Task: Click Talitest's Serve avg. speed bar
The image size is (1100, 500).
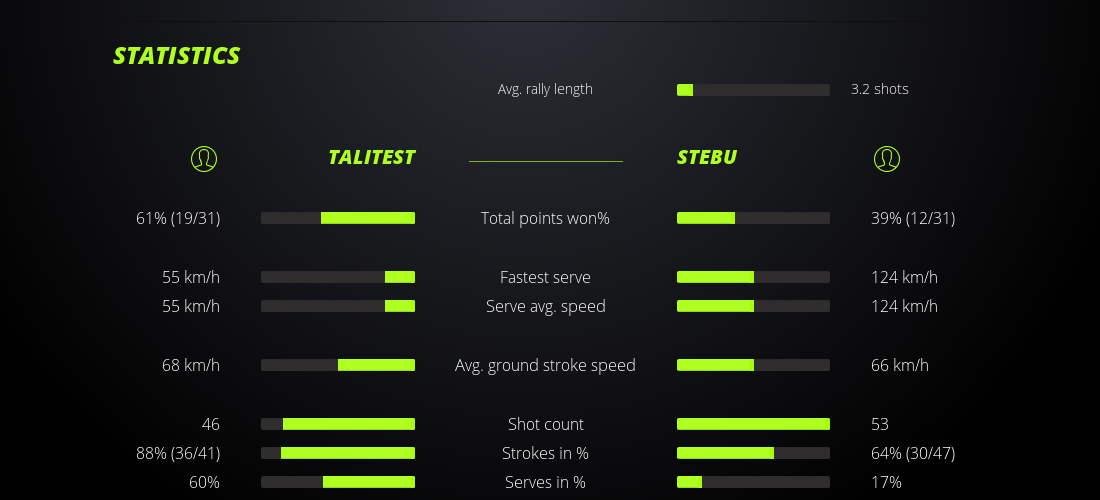Action: (x=338, y=306)
